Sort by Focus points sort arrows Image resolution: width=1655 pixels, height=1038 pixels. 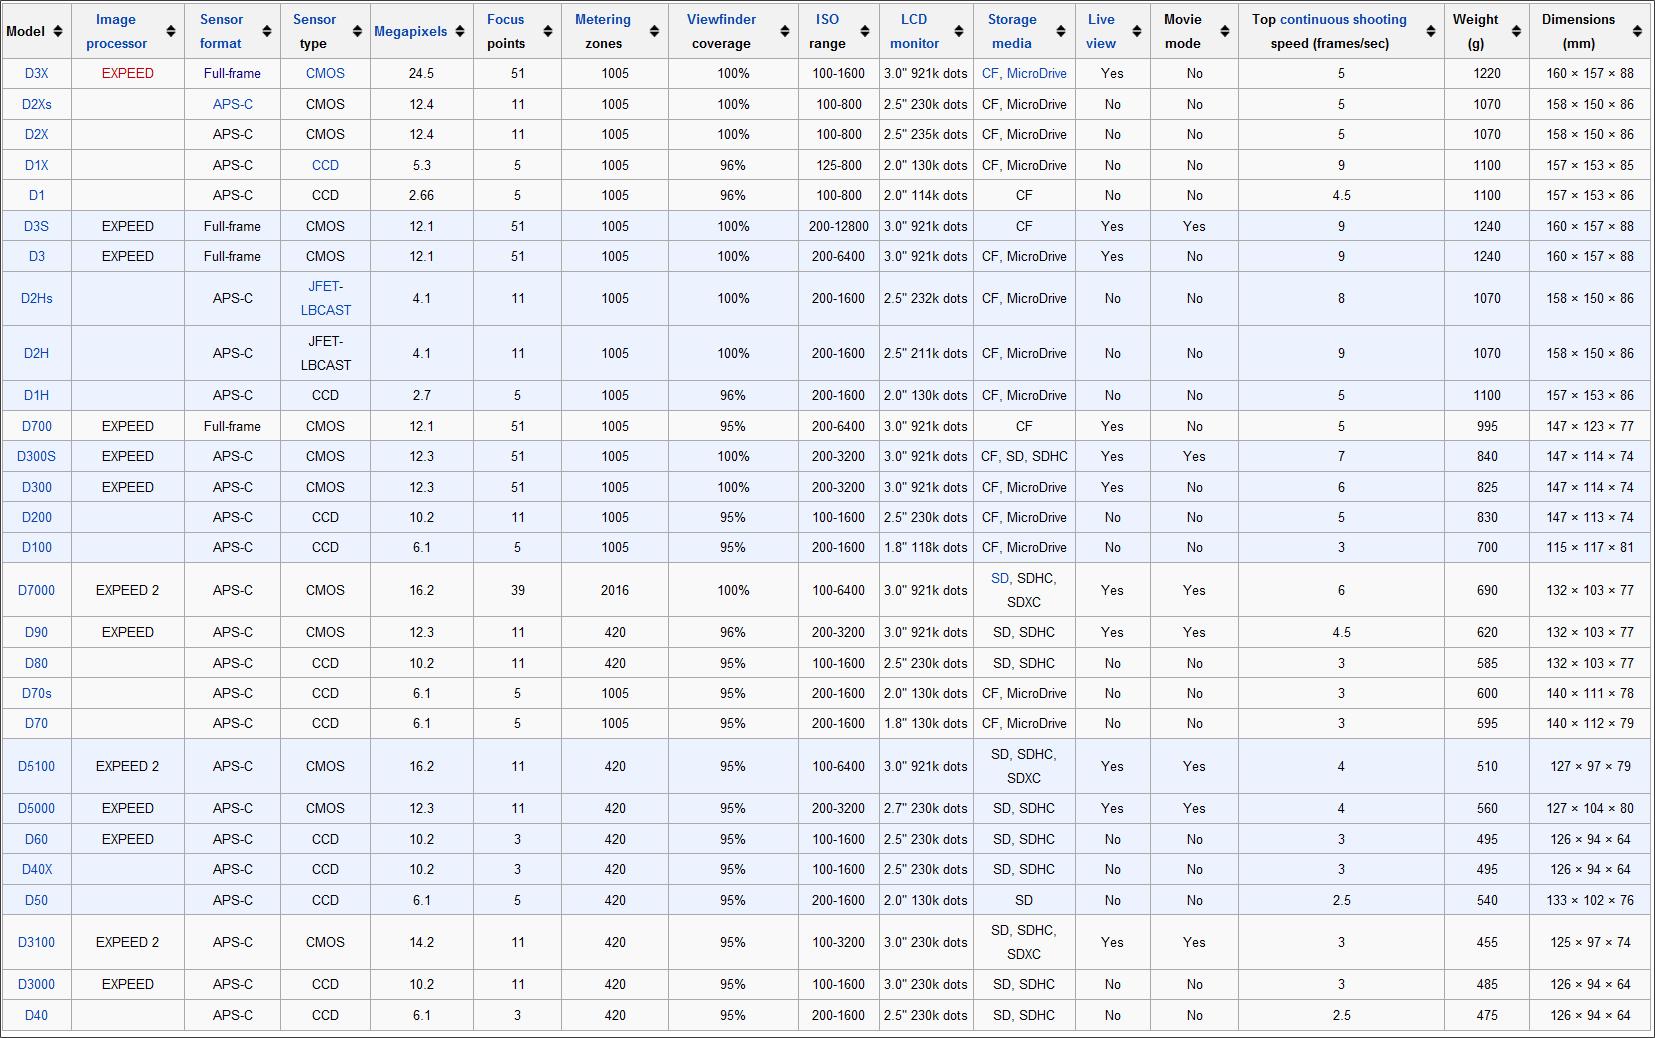point(548,31)
